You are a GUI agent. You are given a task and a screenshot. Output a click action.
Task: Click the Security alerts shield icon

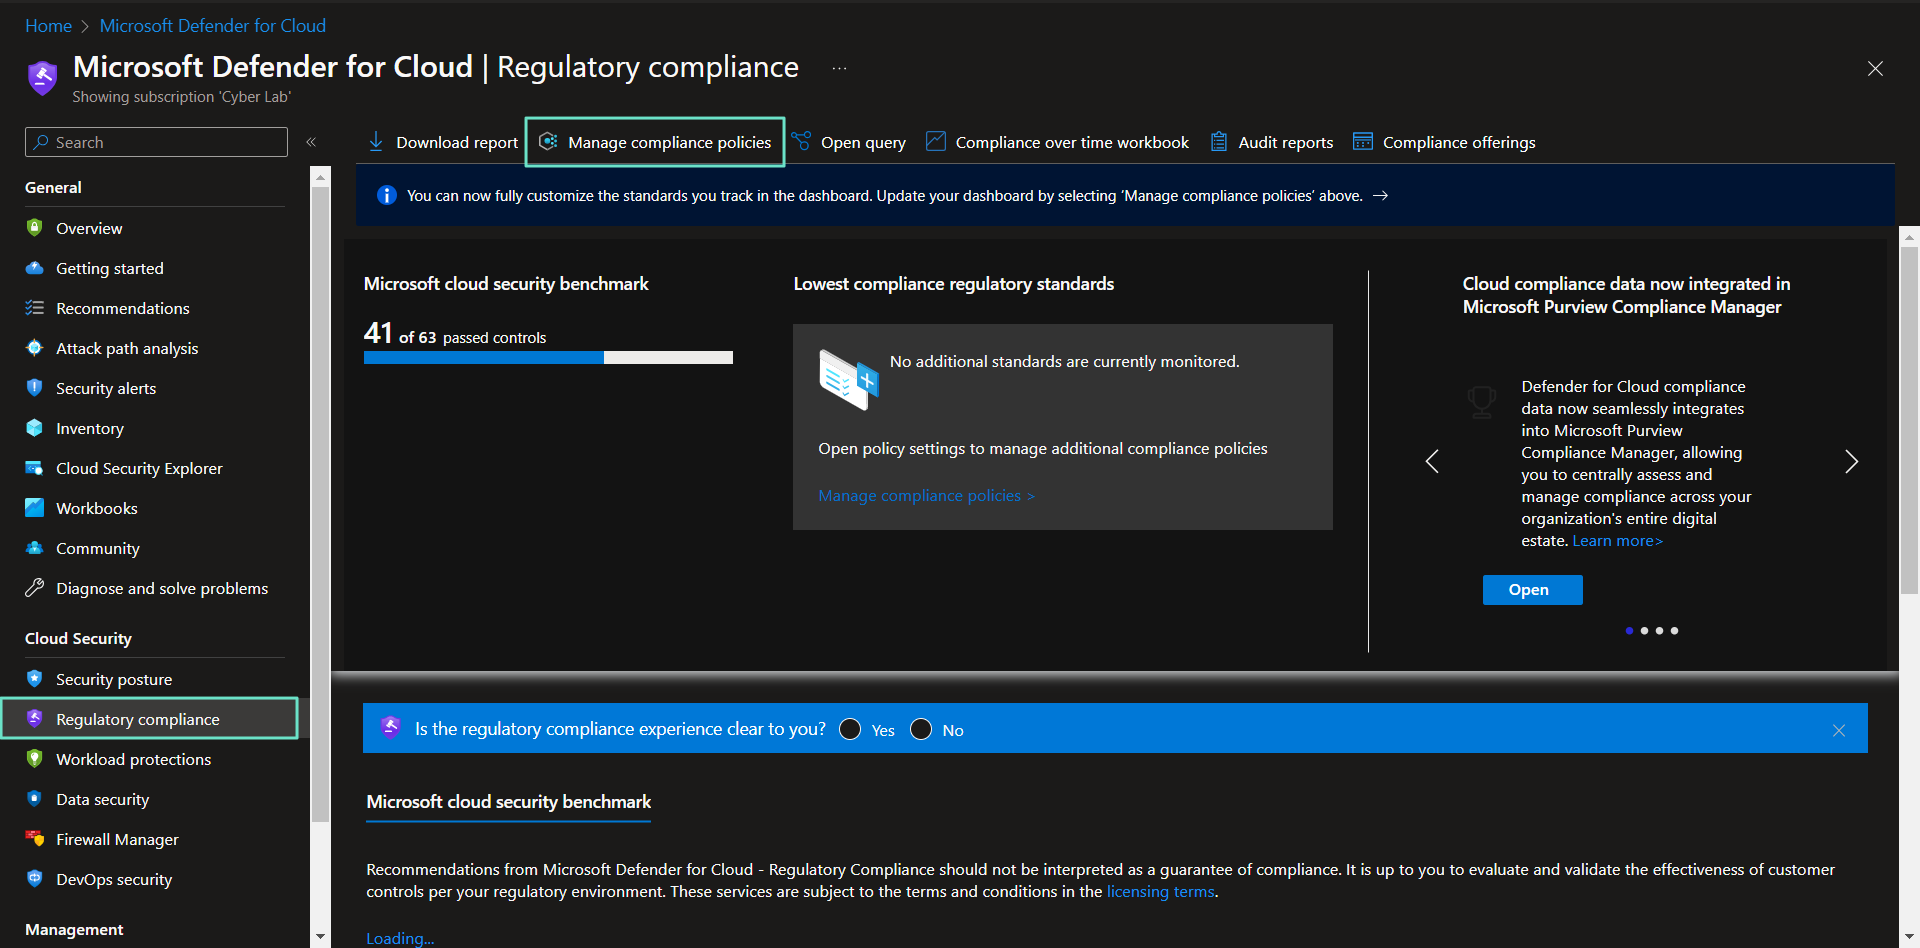tap(34, 387)
